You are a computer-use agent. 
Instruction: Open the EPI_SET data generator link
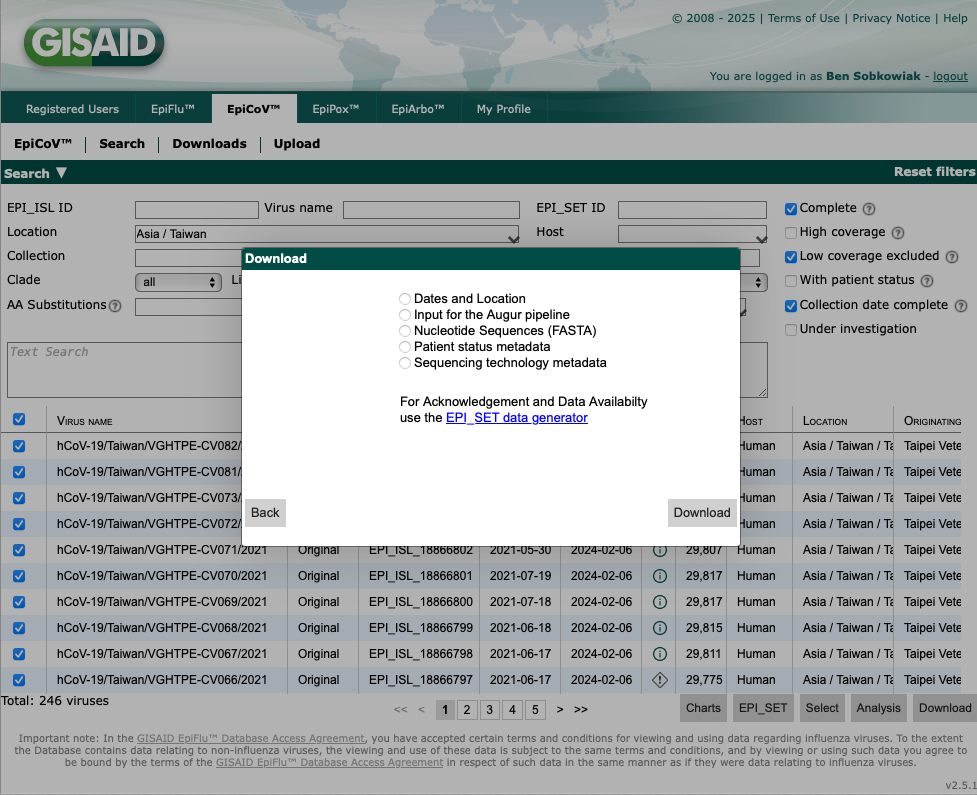(516, 418)
